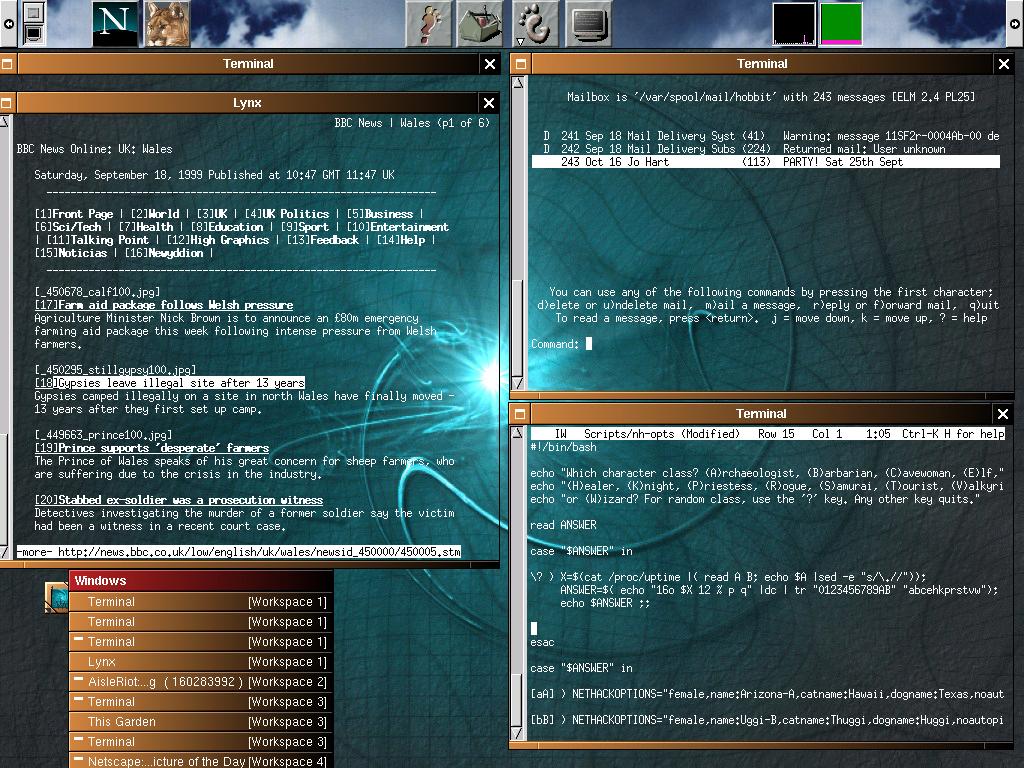
Task: Hide the panel with its left arrow
Action: pos(8,24)
